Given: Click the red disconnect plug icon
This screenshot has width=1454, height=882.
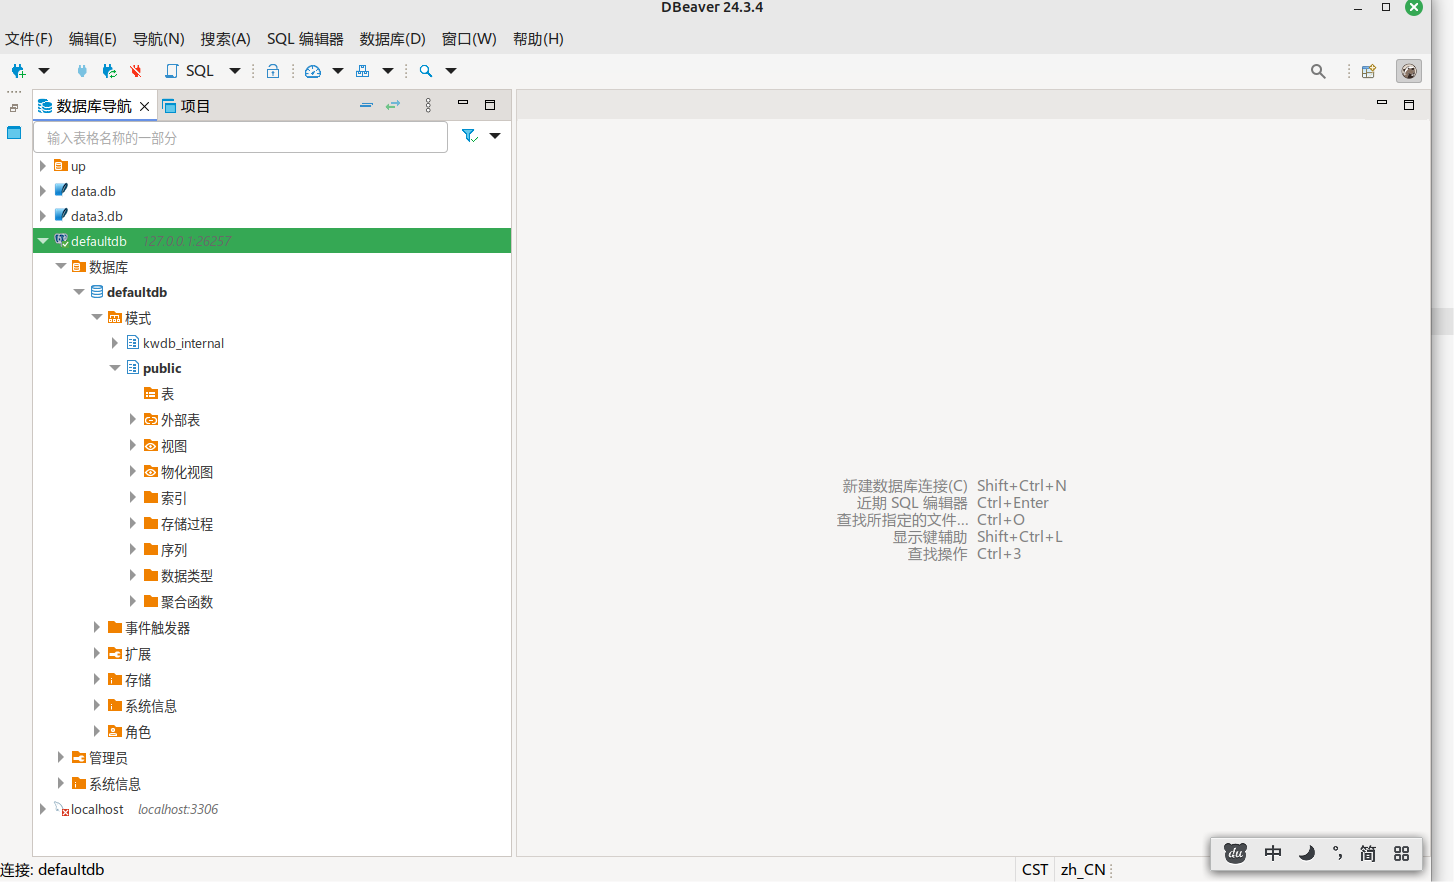Looking at the screenshot, I should click(x=136, y=71).
